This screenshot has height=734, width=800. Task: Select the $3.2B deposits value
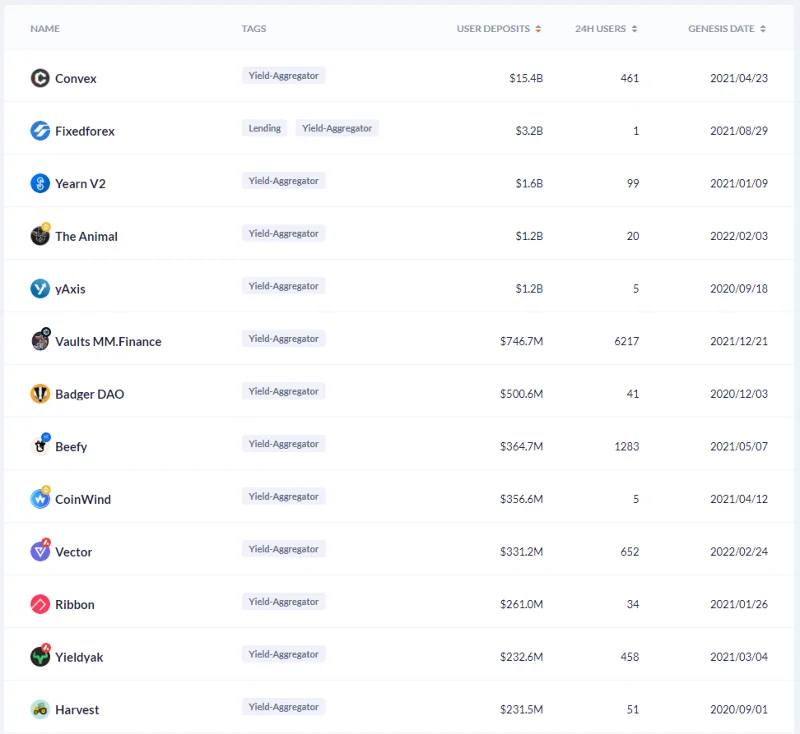click(529, 131)
